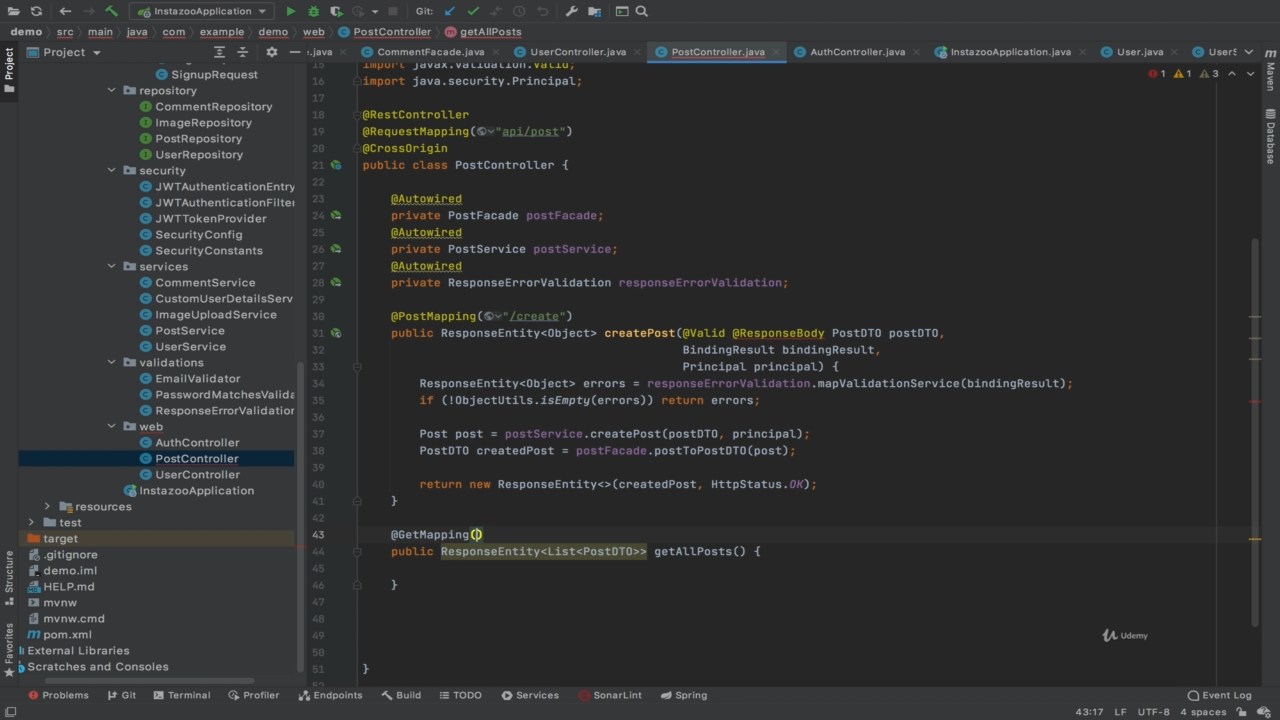Open the Event Log panel
Viewport: 1280px width, 720px height.
click(x=1219, y=695)
